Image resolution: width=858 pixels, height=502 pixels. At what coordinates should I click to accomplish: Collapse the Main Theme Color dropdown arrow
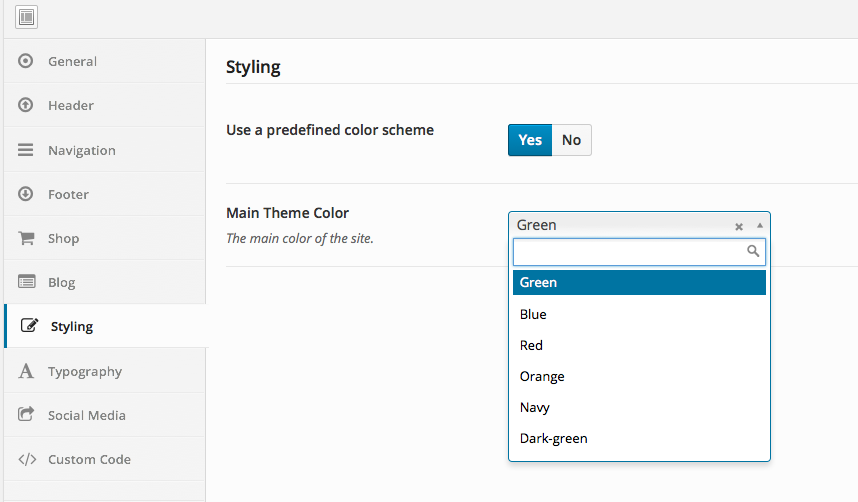pos(760,225)
